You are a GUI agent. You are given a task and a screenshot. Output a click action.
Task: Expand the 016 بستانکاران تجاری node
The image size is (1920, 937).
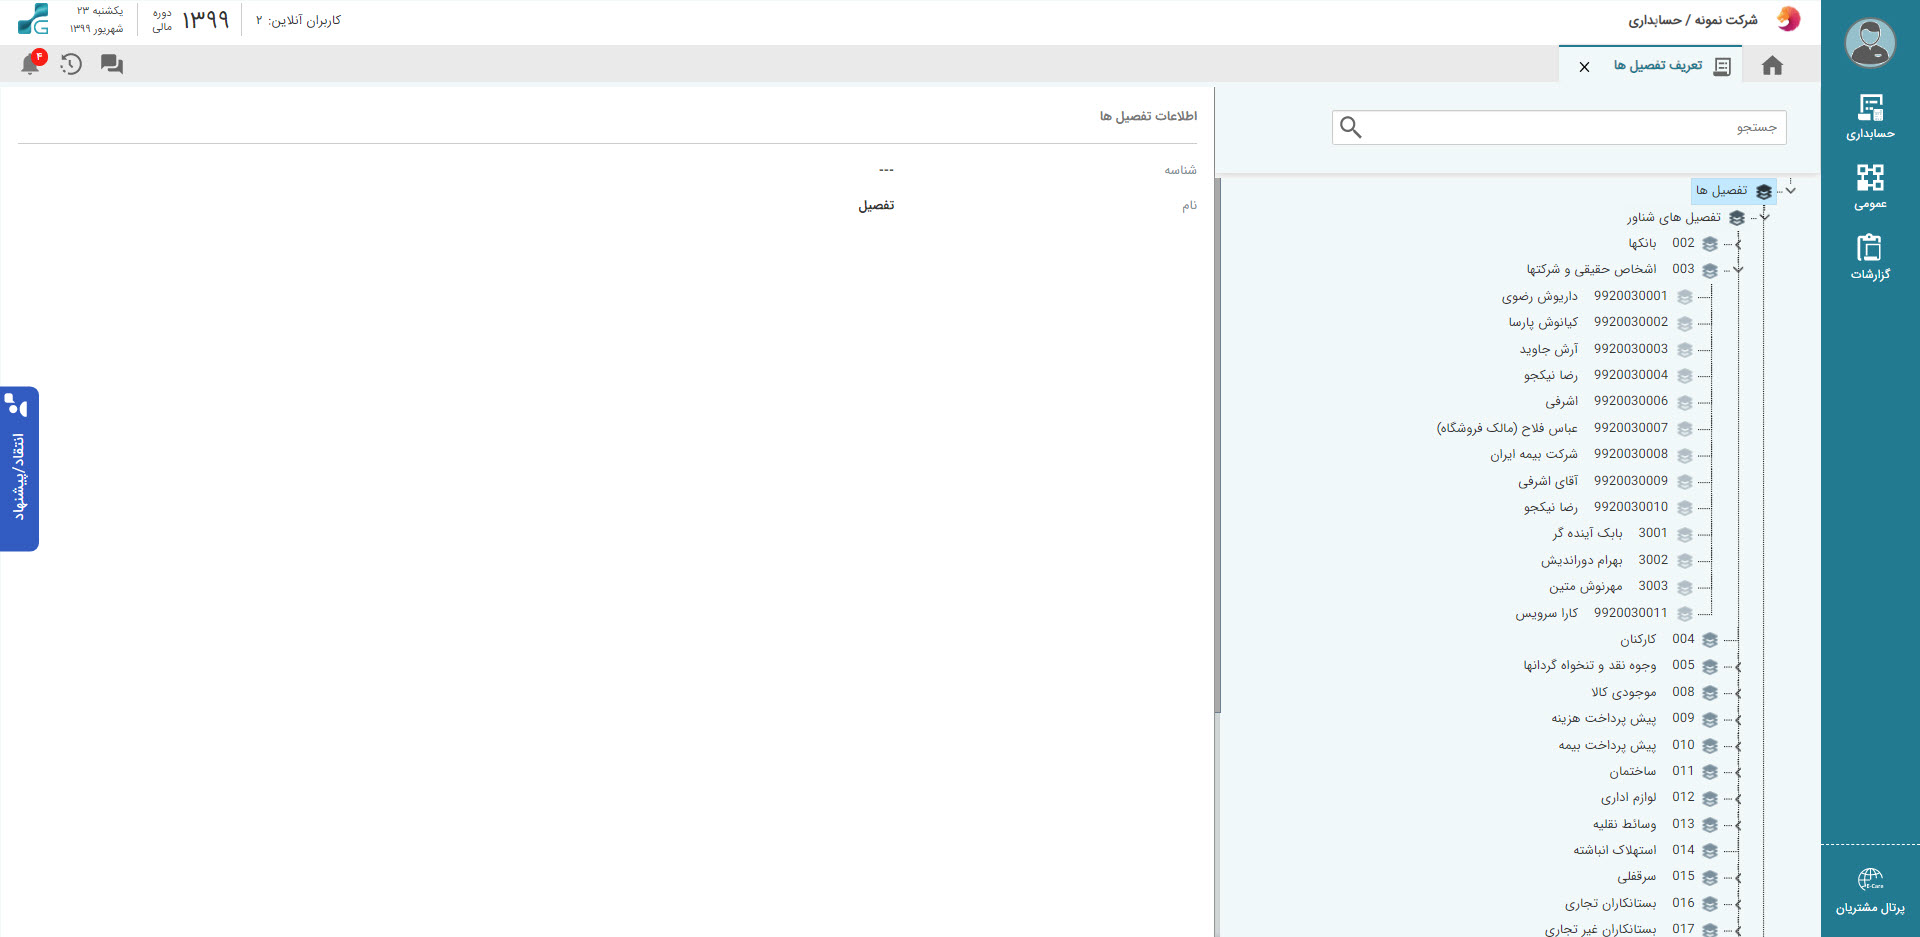click(x=1738, y=904)
